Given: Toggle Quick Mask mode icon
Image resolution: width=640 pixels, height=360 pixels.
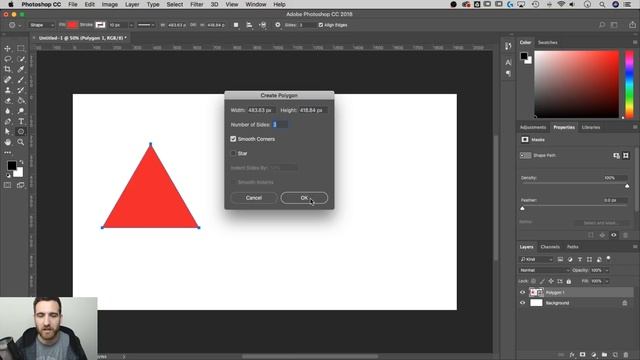Looking at the screenshot, I should click(7, 185).
